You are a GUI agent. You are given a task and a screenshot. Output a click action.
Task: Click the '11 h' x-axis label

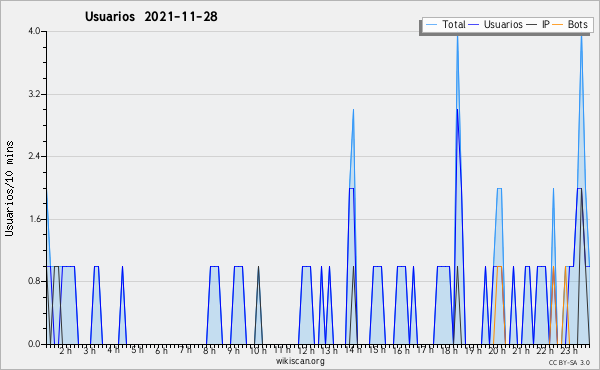tap(282, 350)
